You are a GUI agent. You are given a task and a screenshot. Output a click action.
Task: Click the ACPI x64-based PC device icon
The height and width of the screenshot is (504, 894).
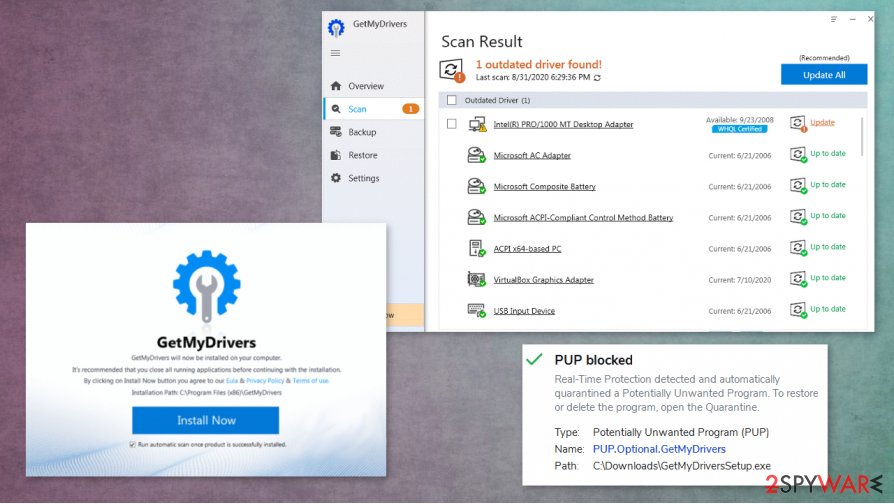click(477, 249)
